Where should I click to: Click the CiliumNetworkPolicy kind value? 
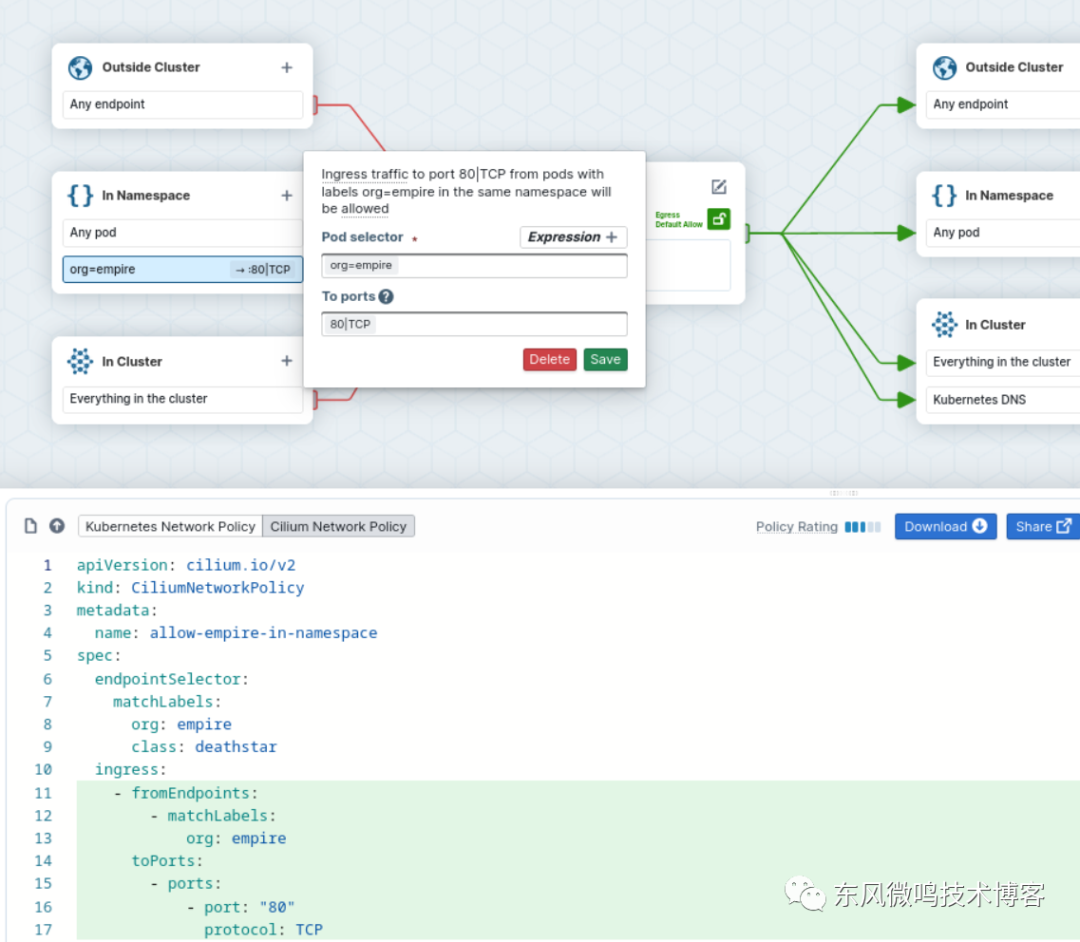click(x=218, y=588)
